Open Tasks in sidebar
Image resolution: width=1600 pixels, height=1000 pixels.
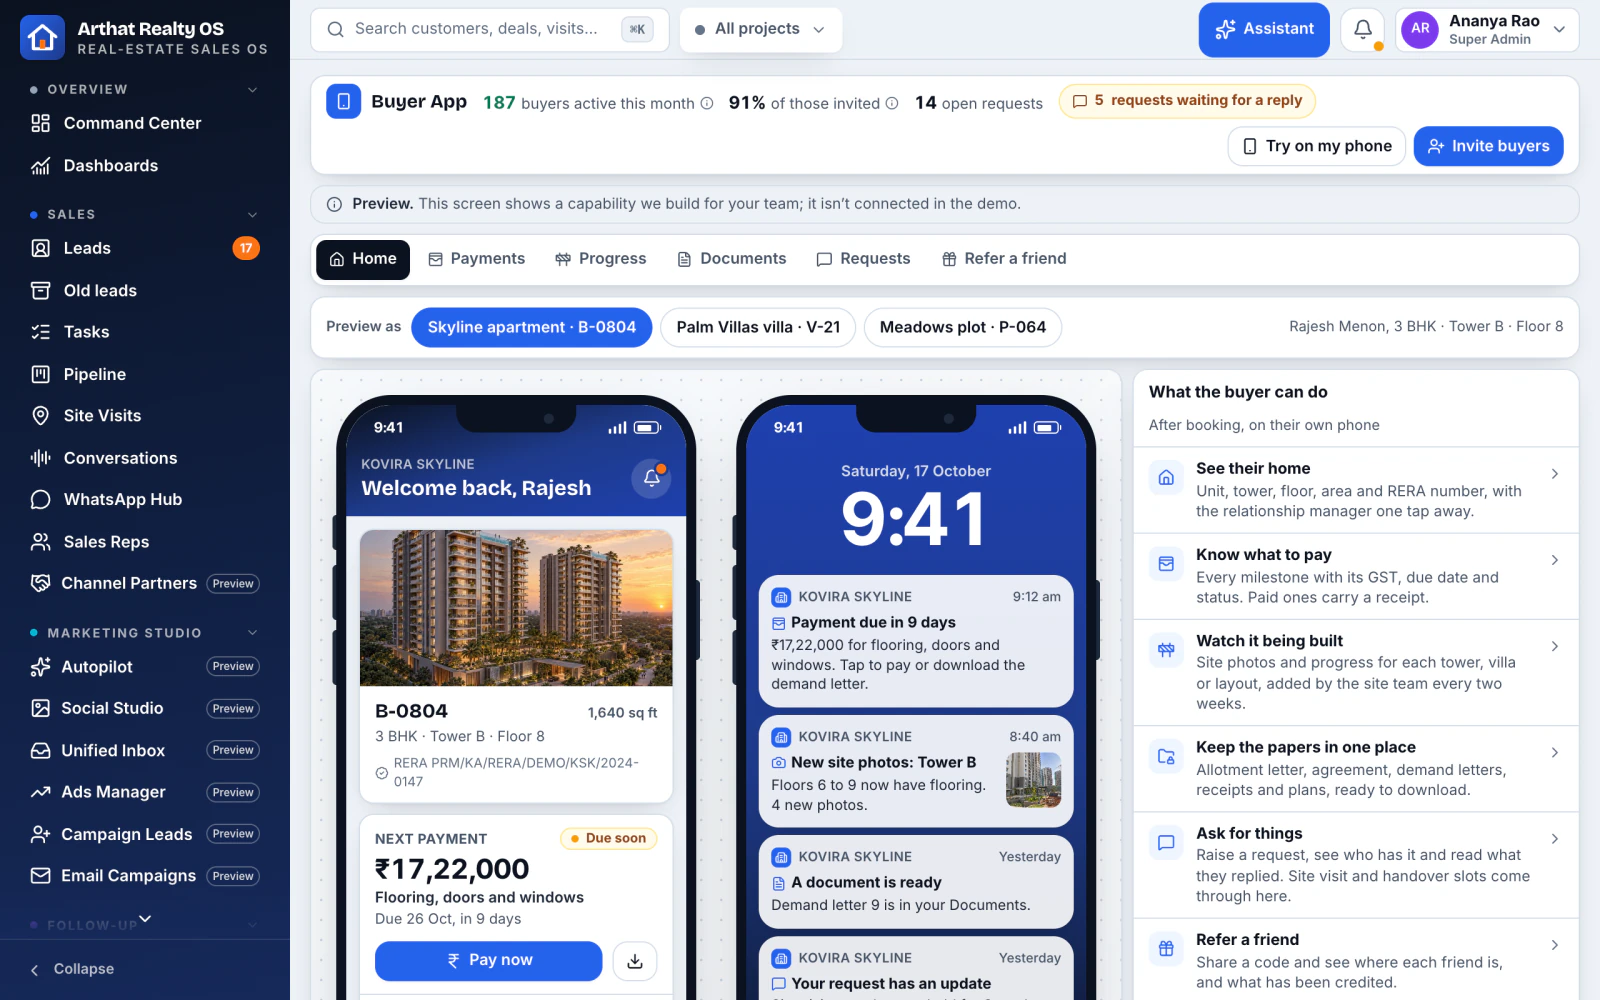coord(145,332)
